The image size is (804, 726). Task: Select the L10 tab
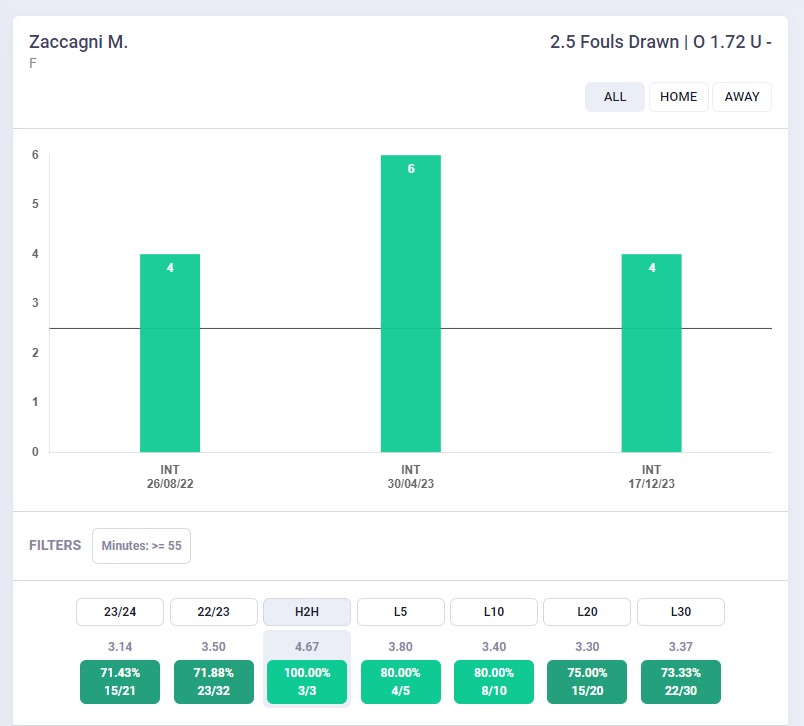tap(494, 612)
